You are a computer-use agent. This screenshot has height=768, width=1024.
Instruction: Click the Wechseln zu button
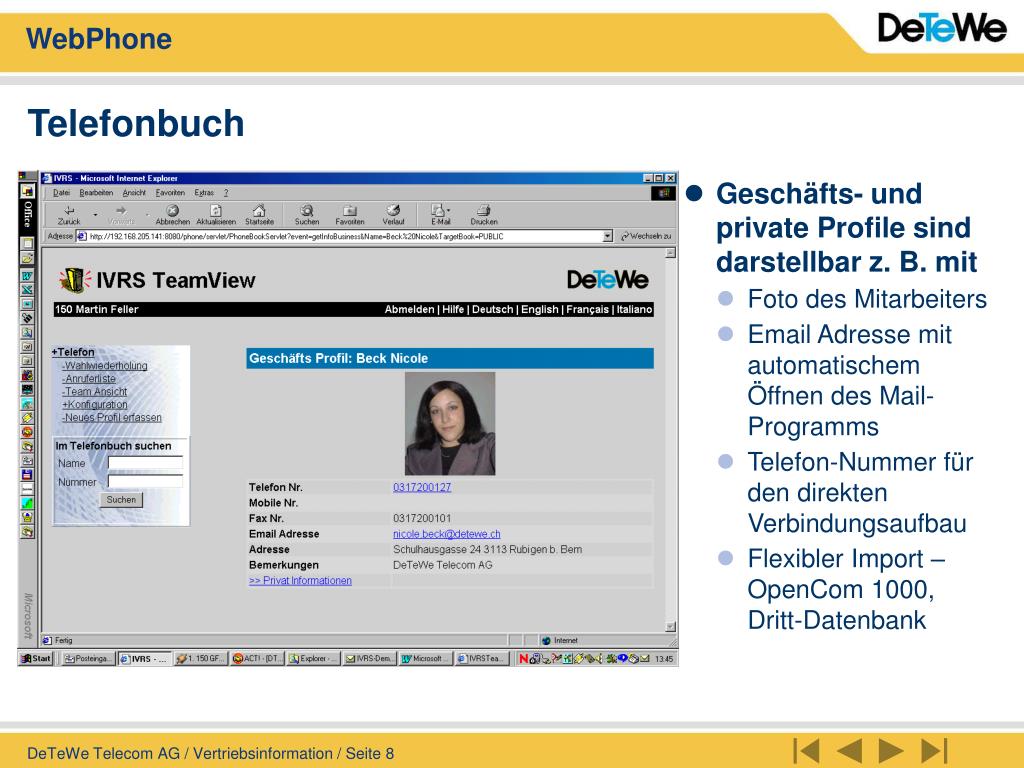coord(647,236)
